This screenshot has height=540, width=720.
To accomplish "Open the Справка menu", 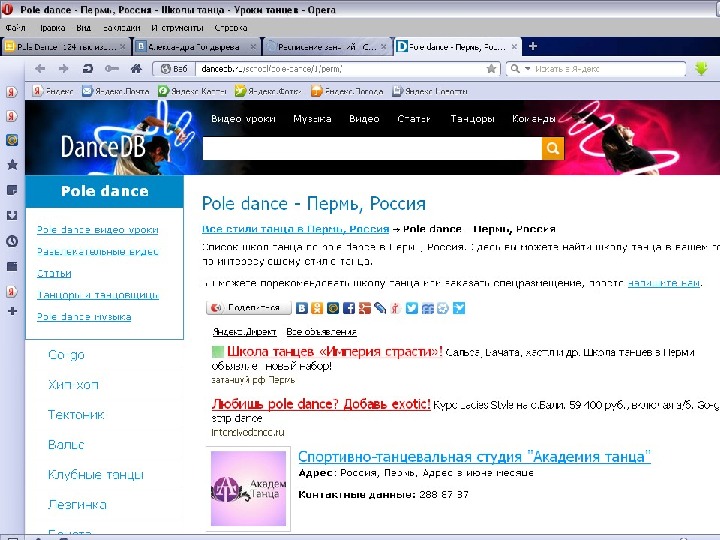I will [231, 28].
